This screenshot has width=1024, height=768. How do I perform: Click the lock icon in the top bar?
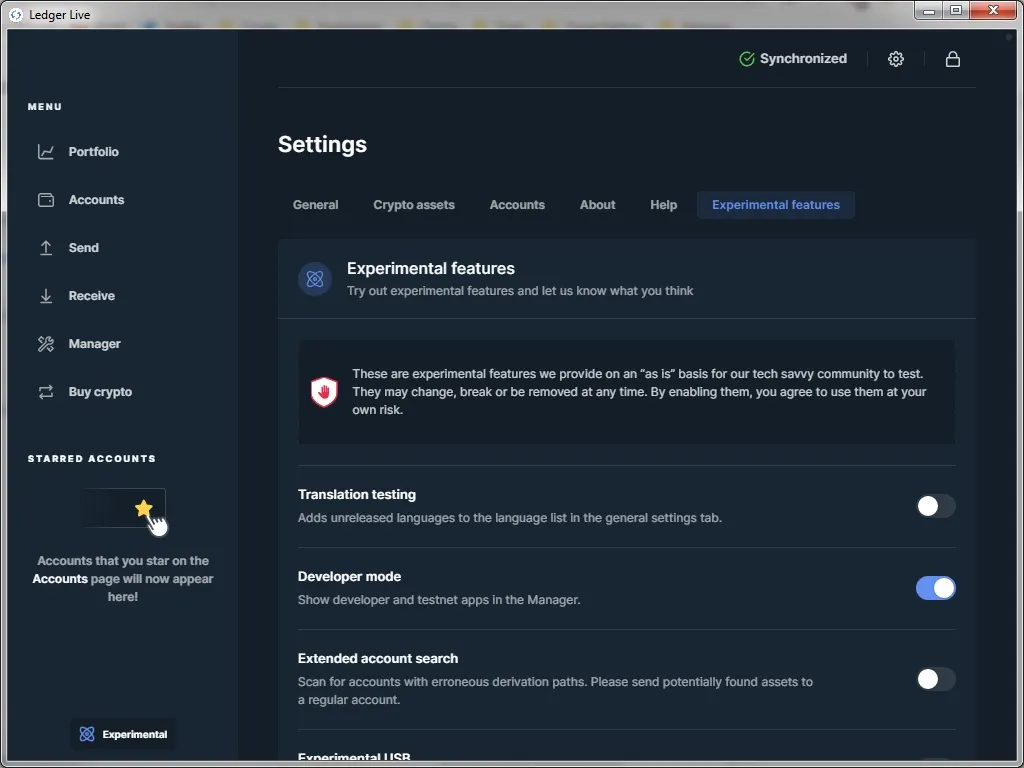click(x=952, y=59)
